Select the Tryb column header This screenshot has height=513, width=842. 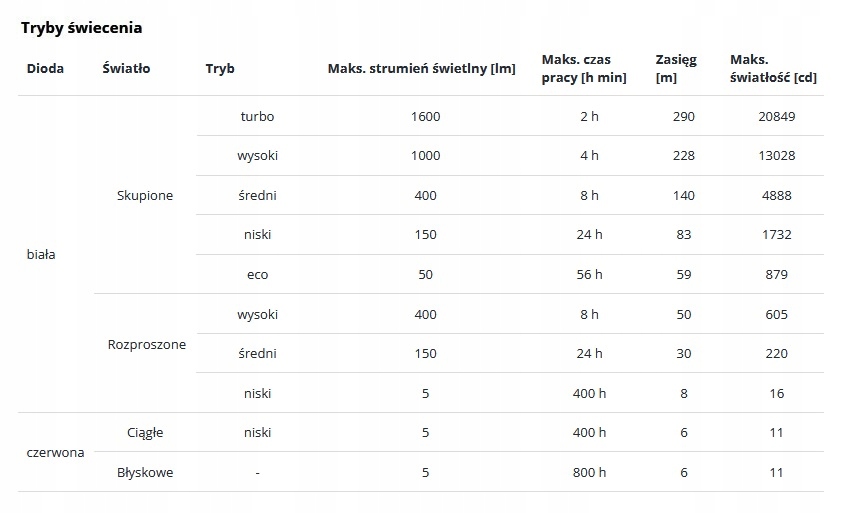click(x=220, y=69)
